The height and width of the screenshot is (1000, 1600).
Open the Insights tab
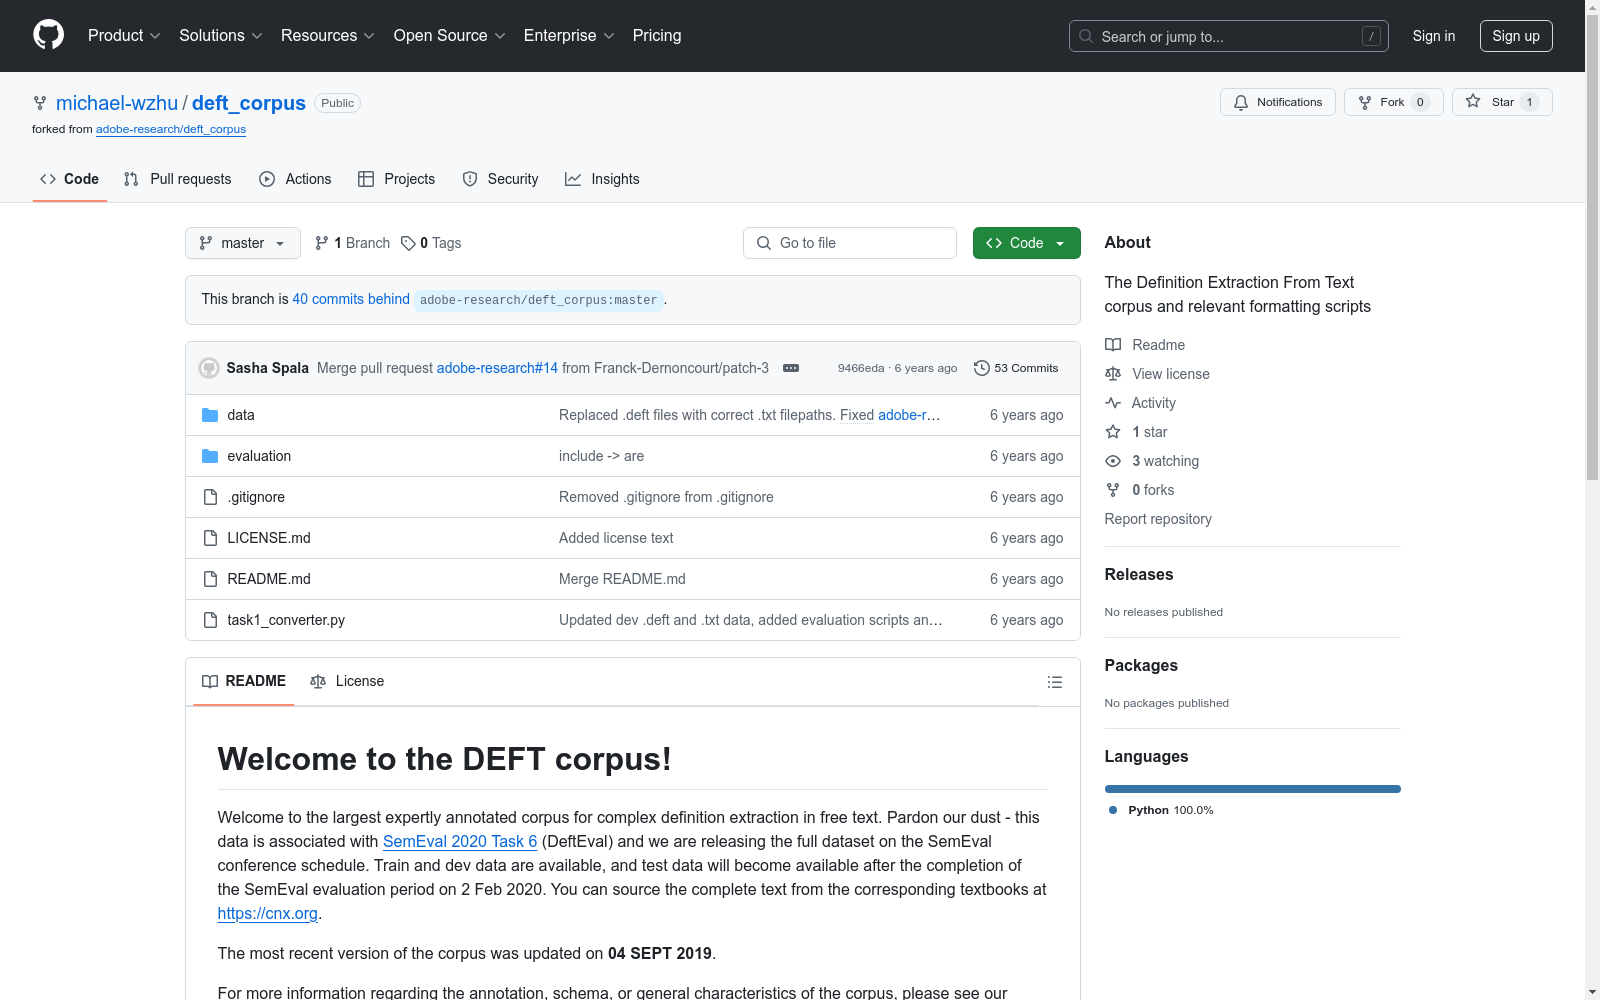602,179
